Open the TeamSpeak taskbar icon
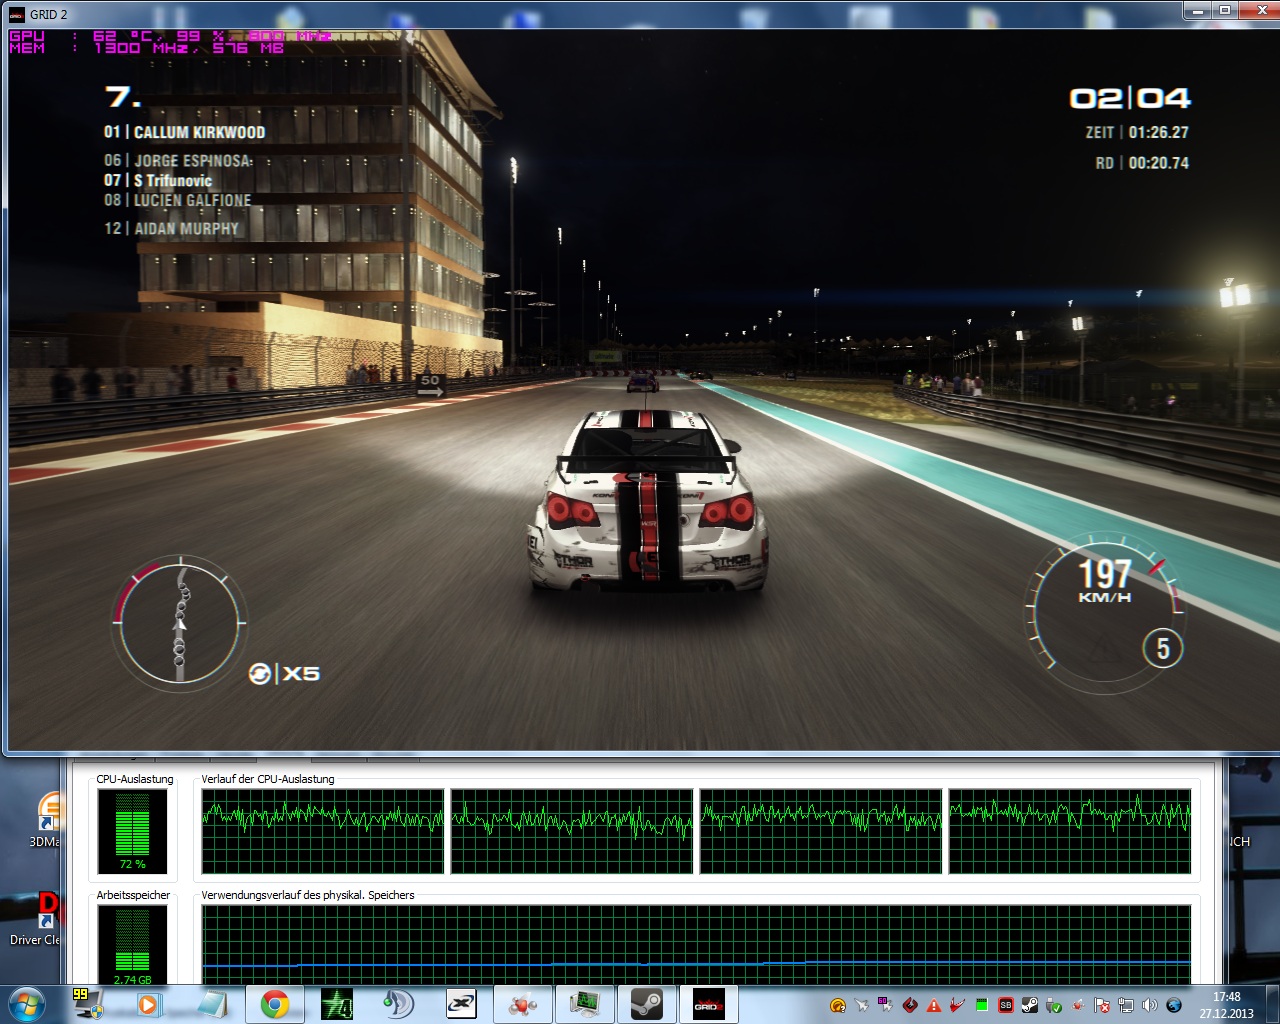This screenshot has height=1024, width=1280. (x=399, y=1004)
